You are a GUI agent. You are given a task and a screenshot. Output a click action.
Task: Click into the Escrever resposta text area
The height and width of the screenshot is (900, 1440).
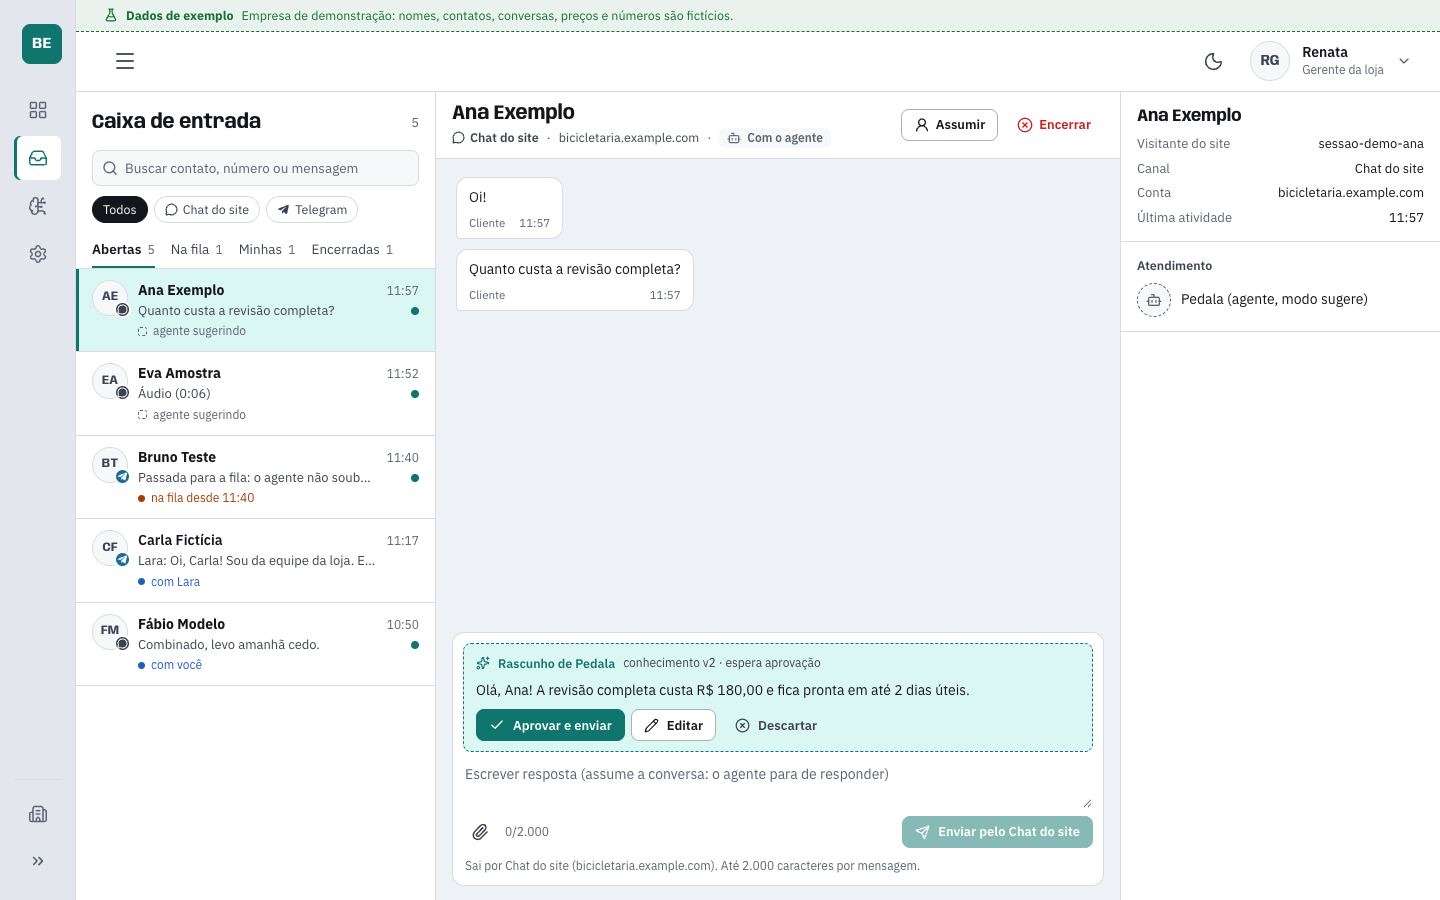click(778, 785)
